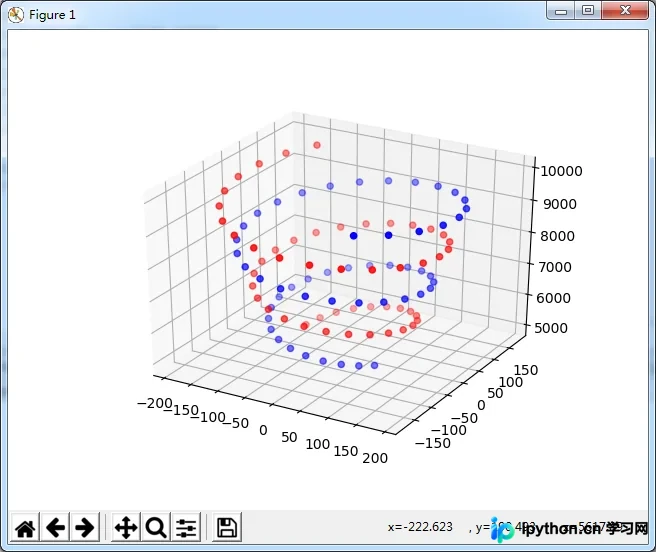Save the figure
This screenshot has height=552, width=656.
click(227, 527)
